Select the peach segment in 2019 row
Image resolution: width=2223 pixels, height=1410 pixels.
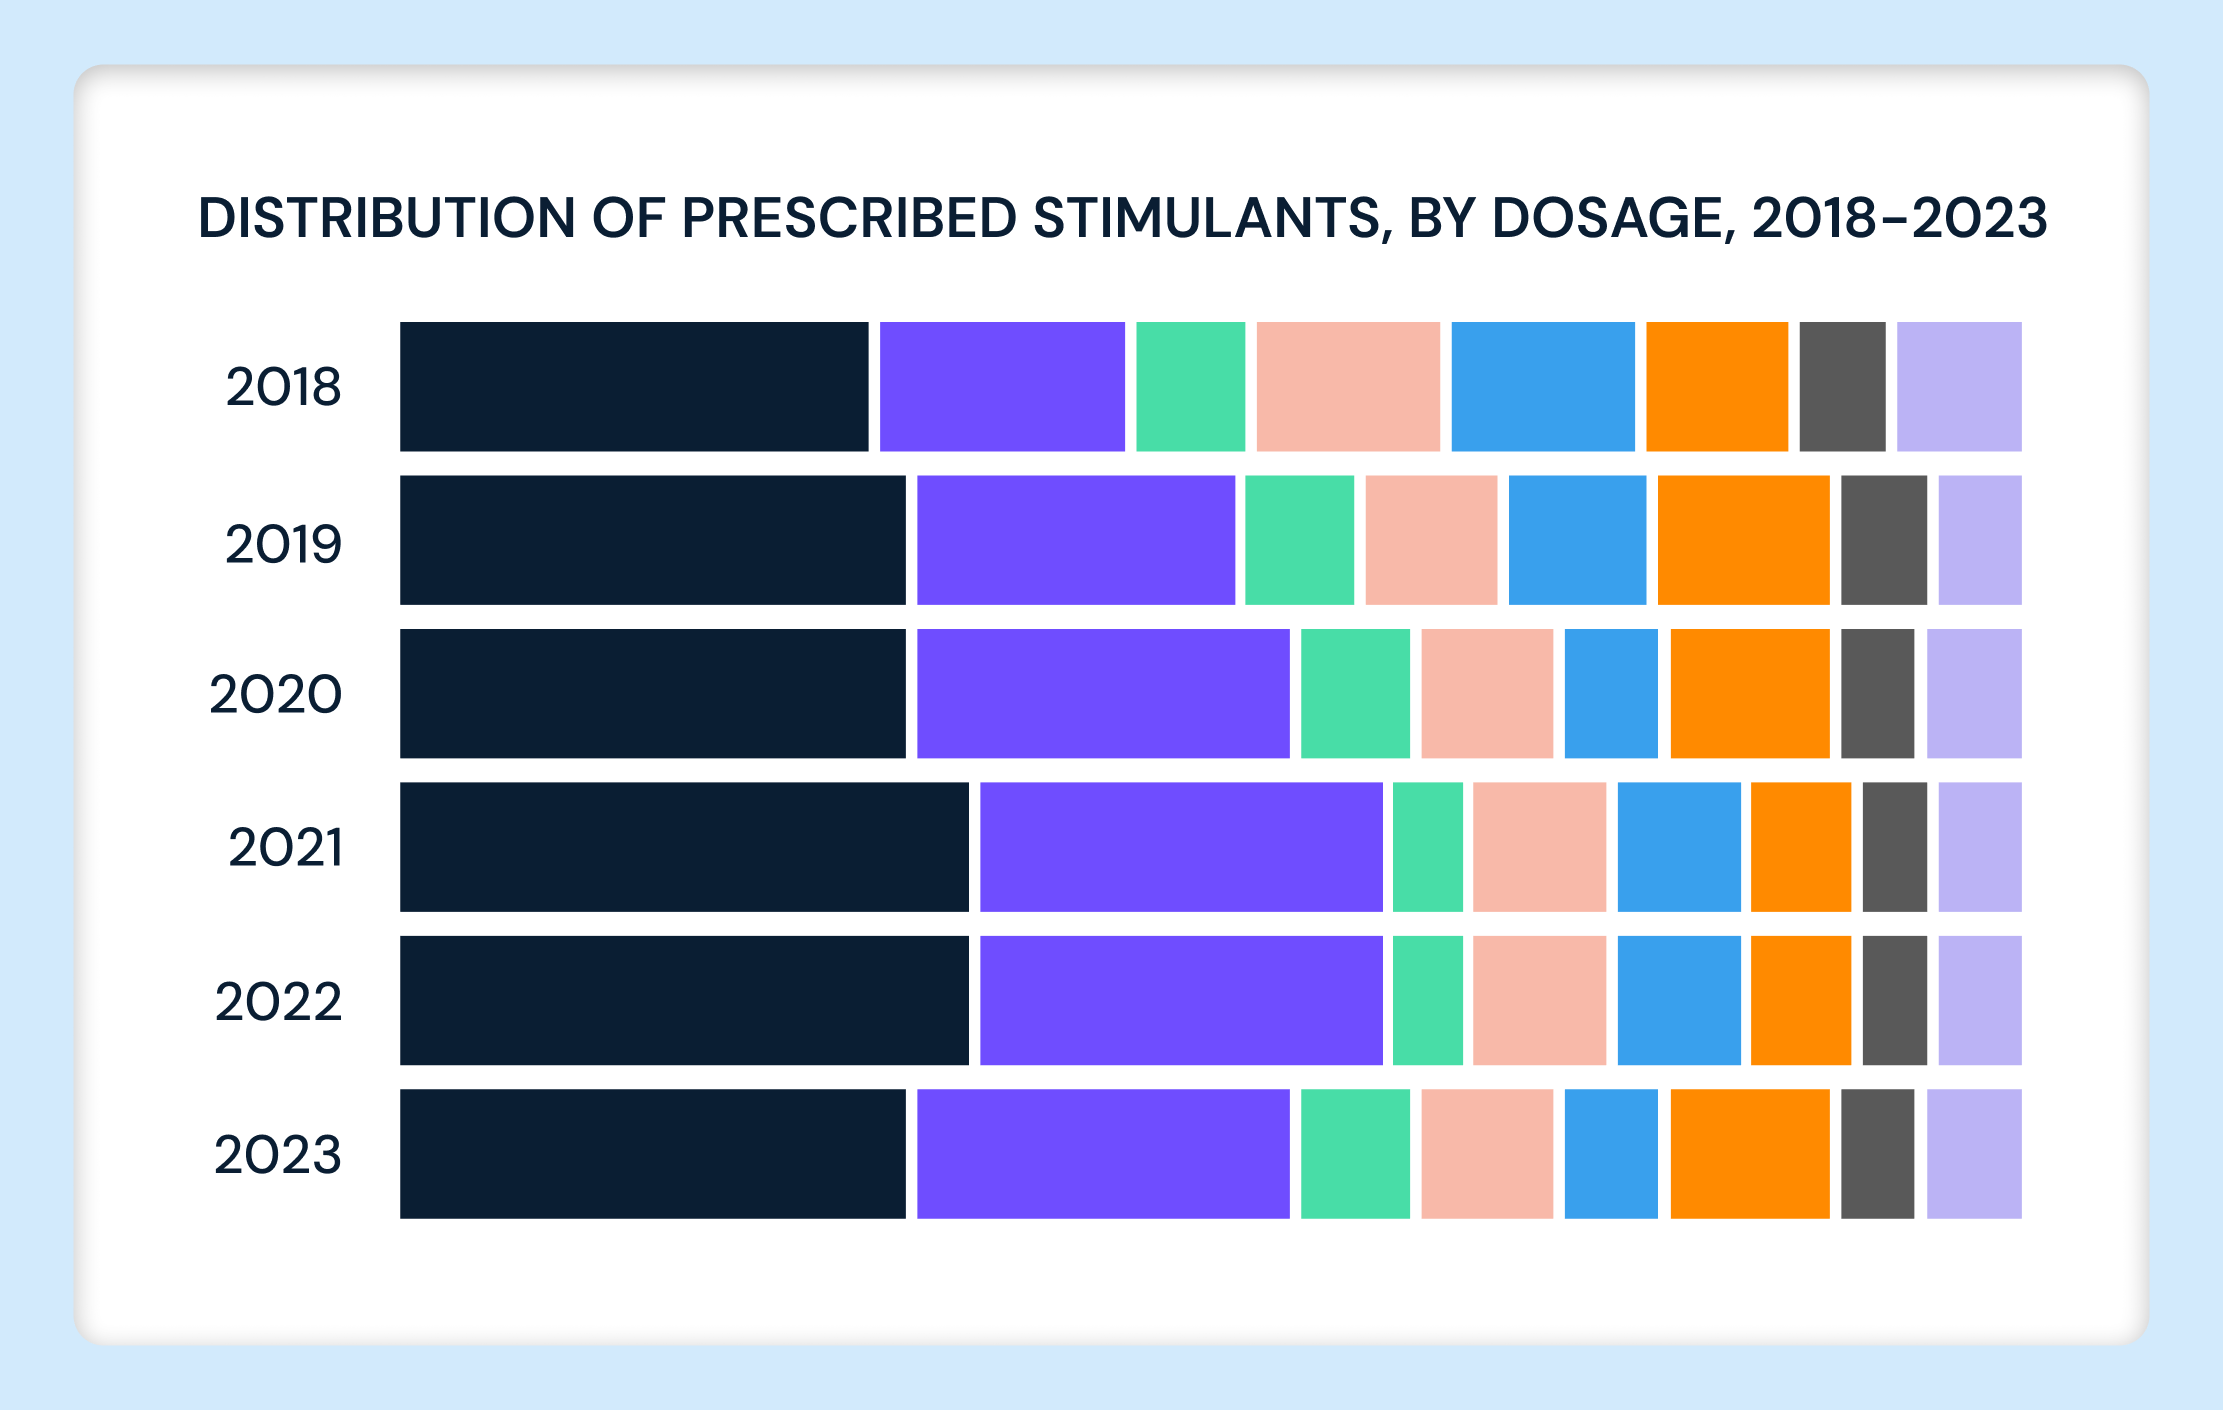coord(1431,540)
